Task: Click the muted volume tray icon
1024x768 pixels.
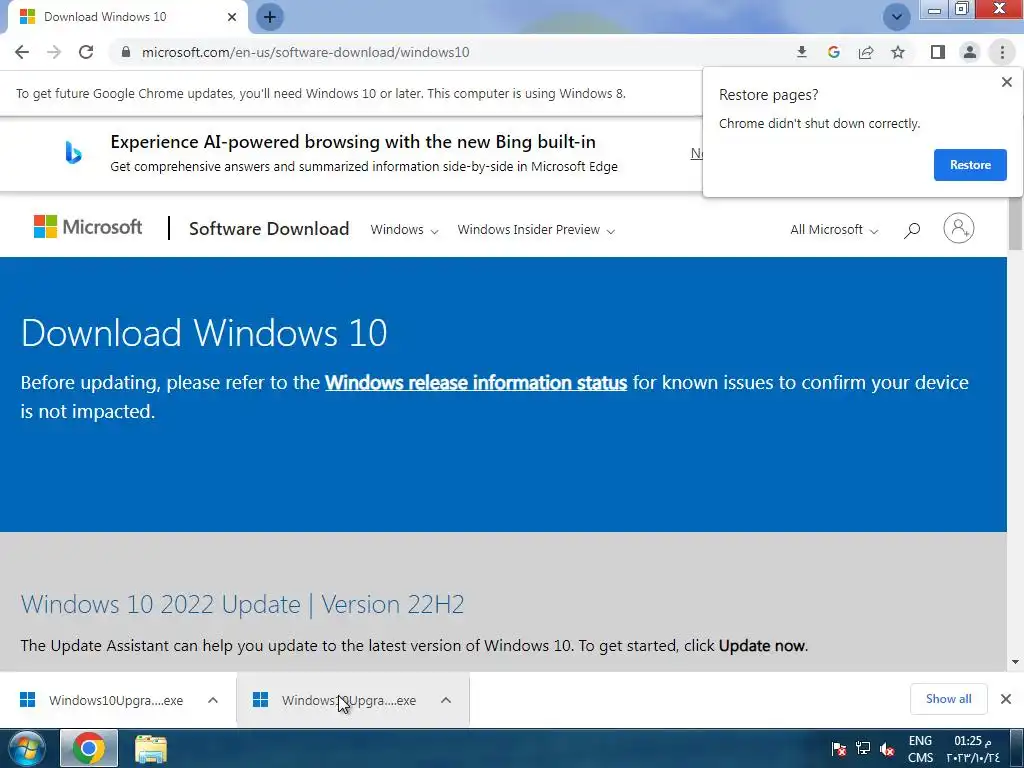Action: (x=887, y=748)
